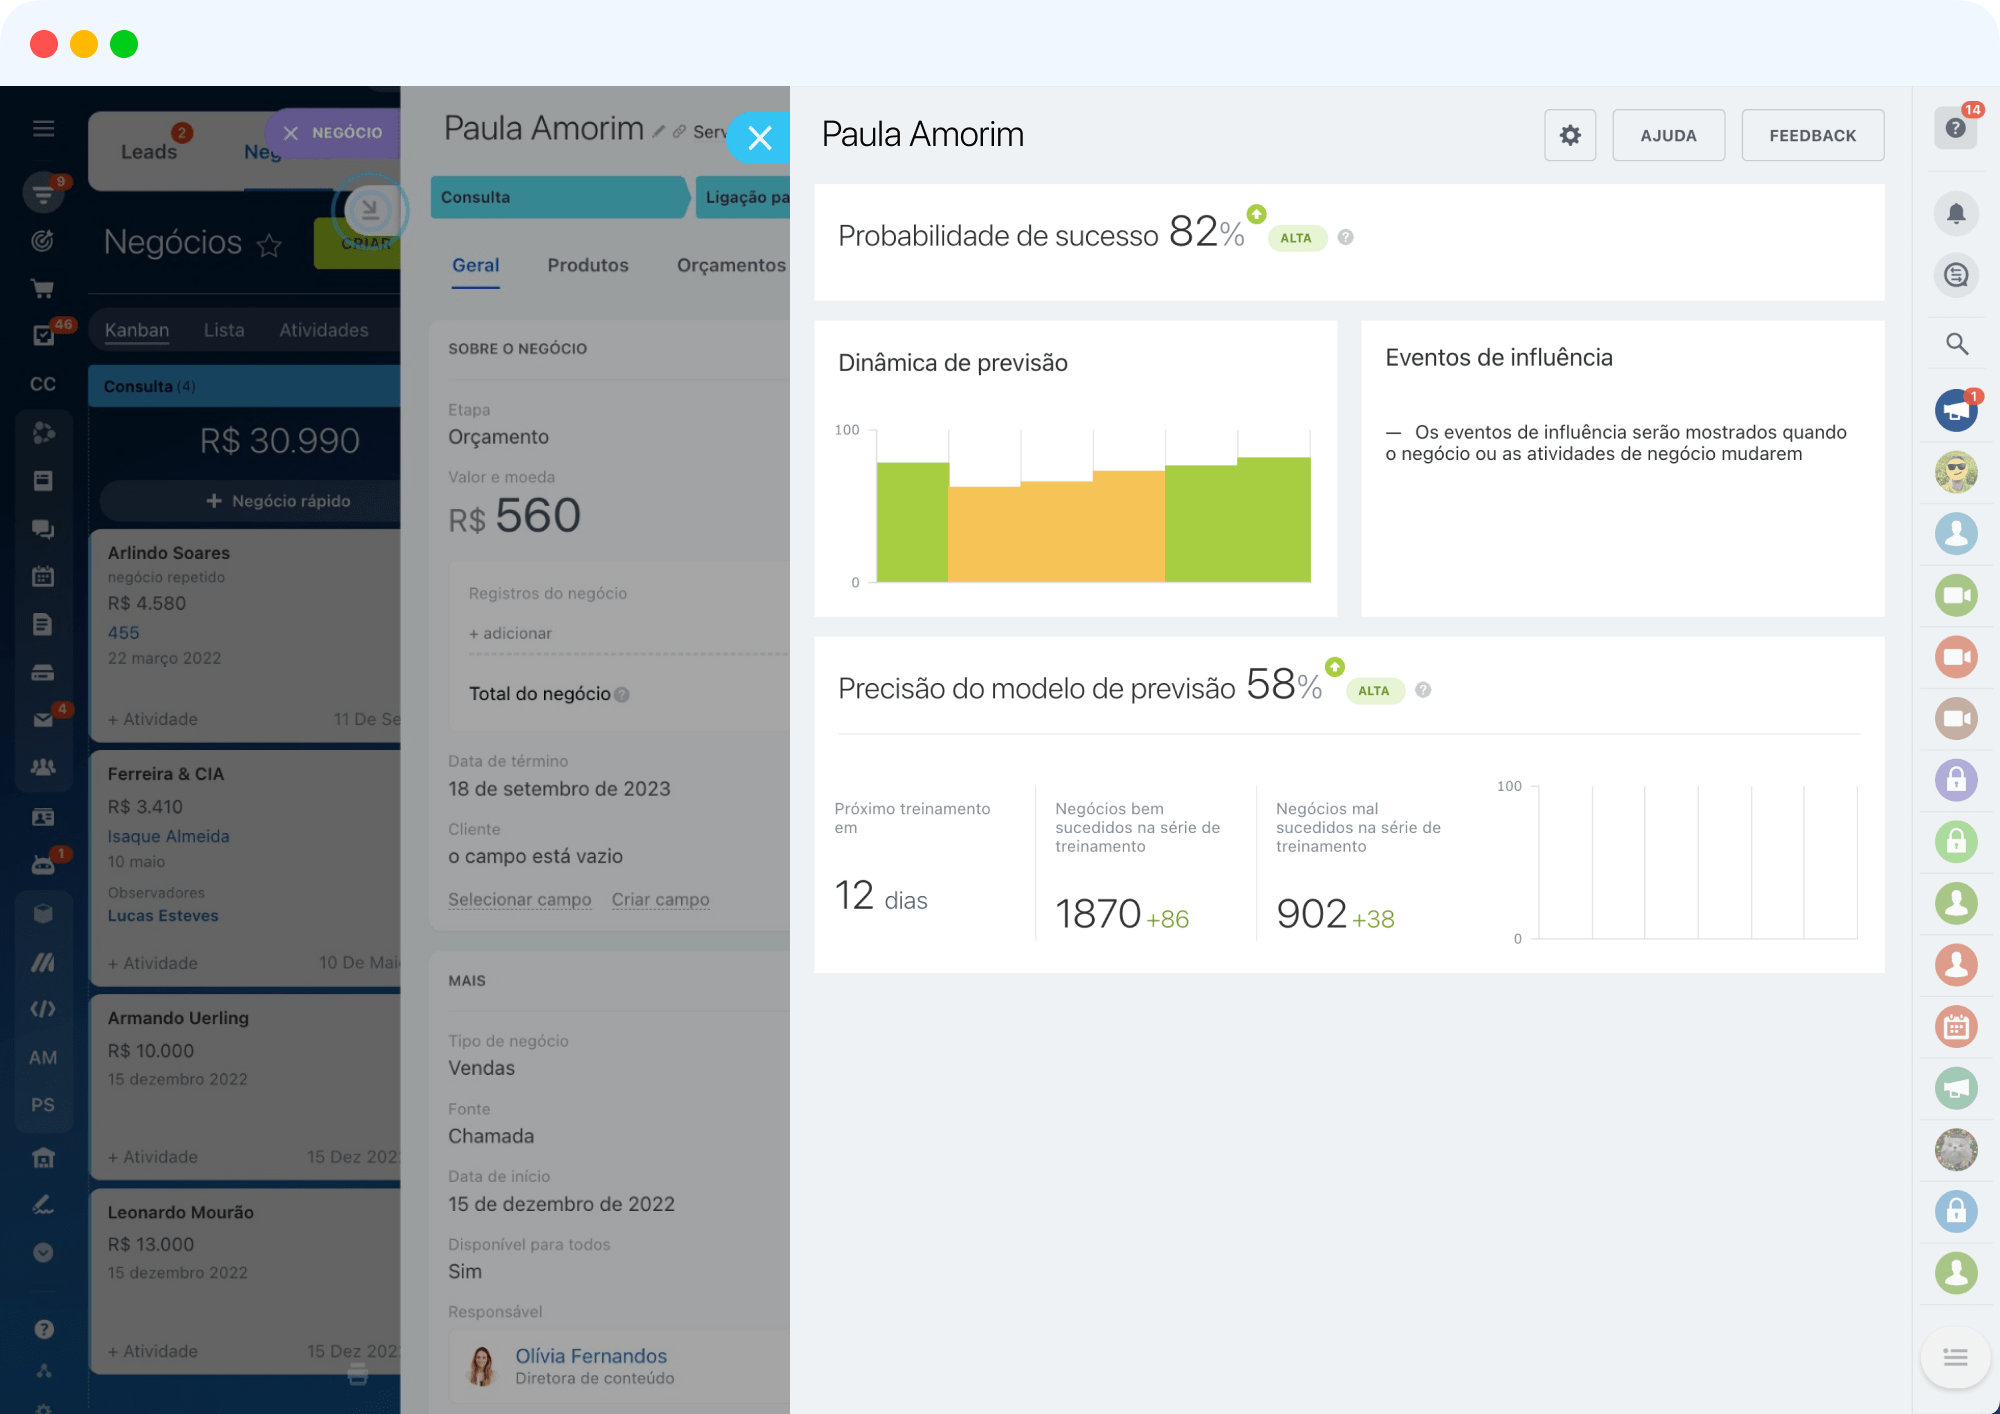Click the notifications bell icon
Image resolution: width=2000 pixels, height=1414 pixels.
[x=1956, y=213]
